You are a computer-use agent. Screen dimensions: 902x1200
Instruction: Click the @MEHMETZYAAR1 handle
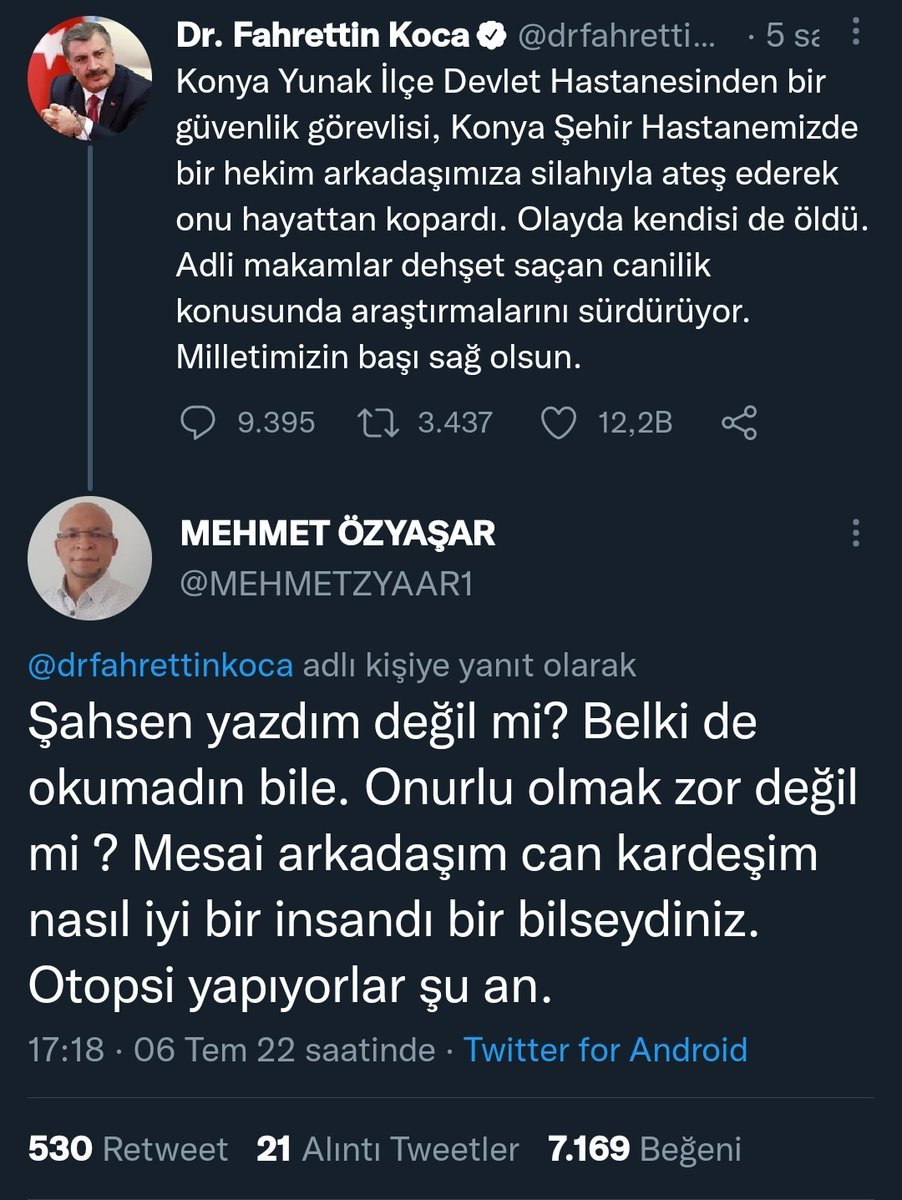coord(326,584)
